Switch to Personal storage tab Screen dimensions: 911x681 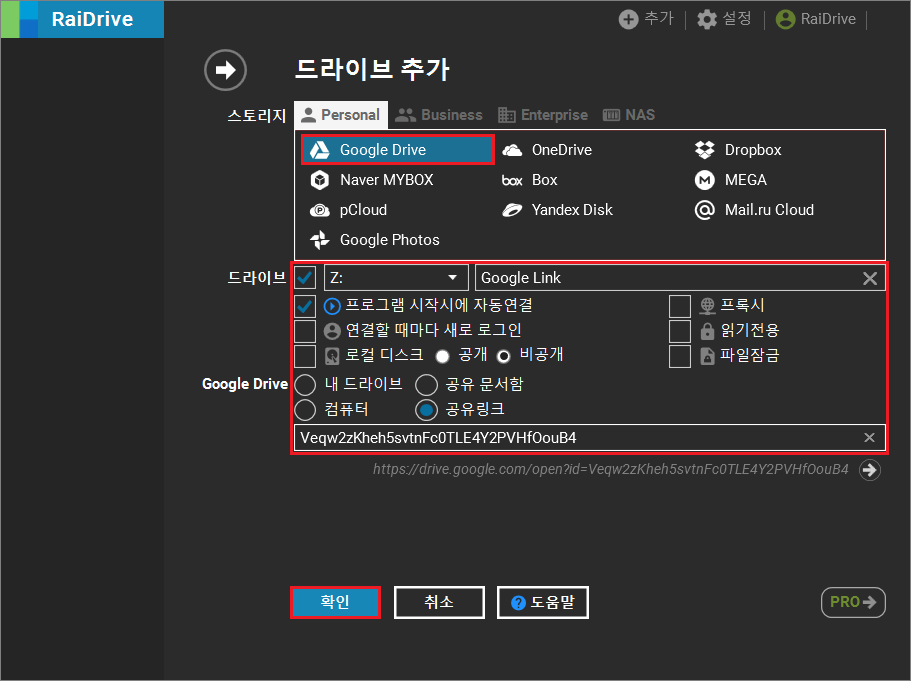coord(341,115)
